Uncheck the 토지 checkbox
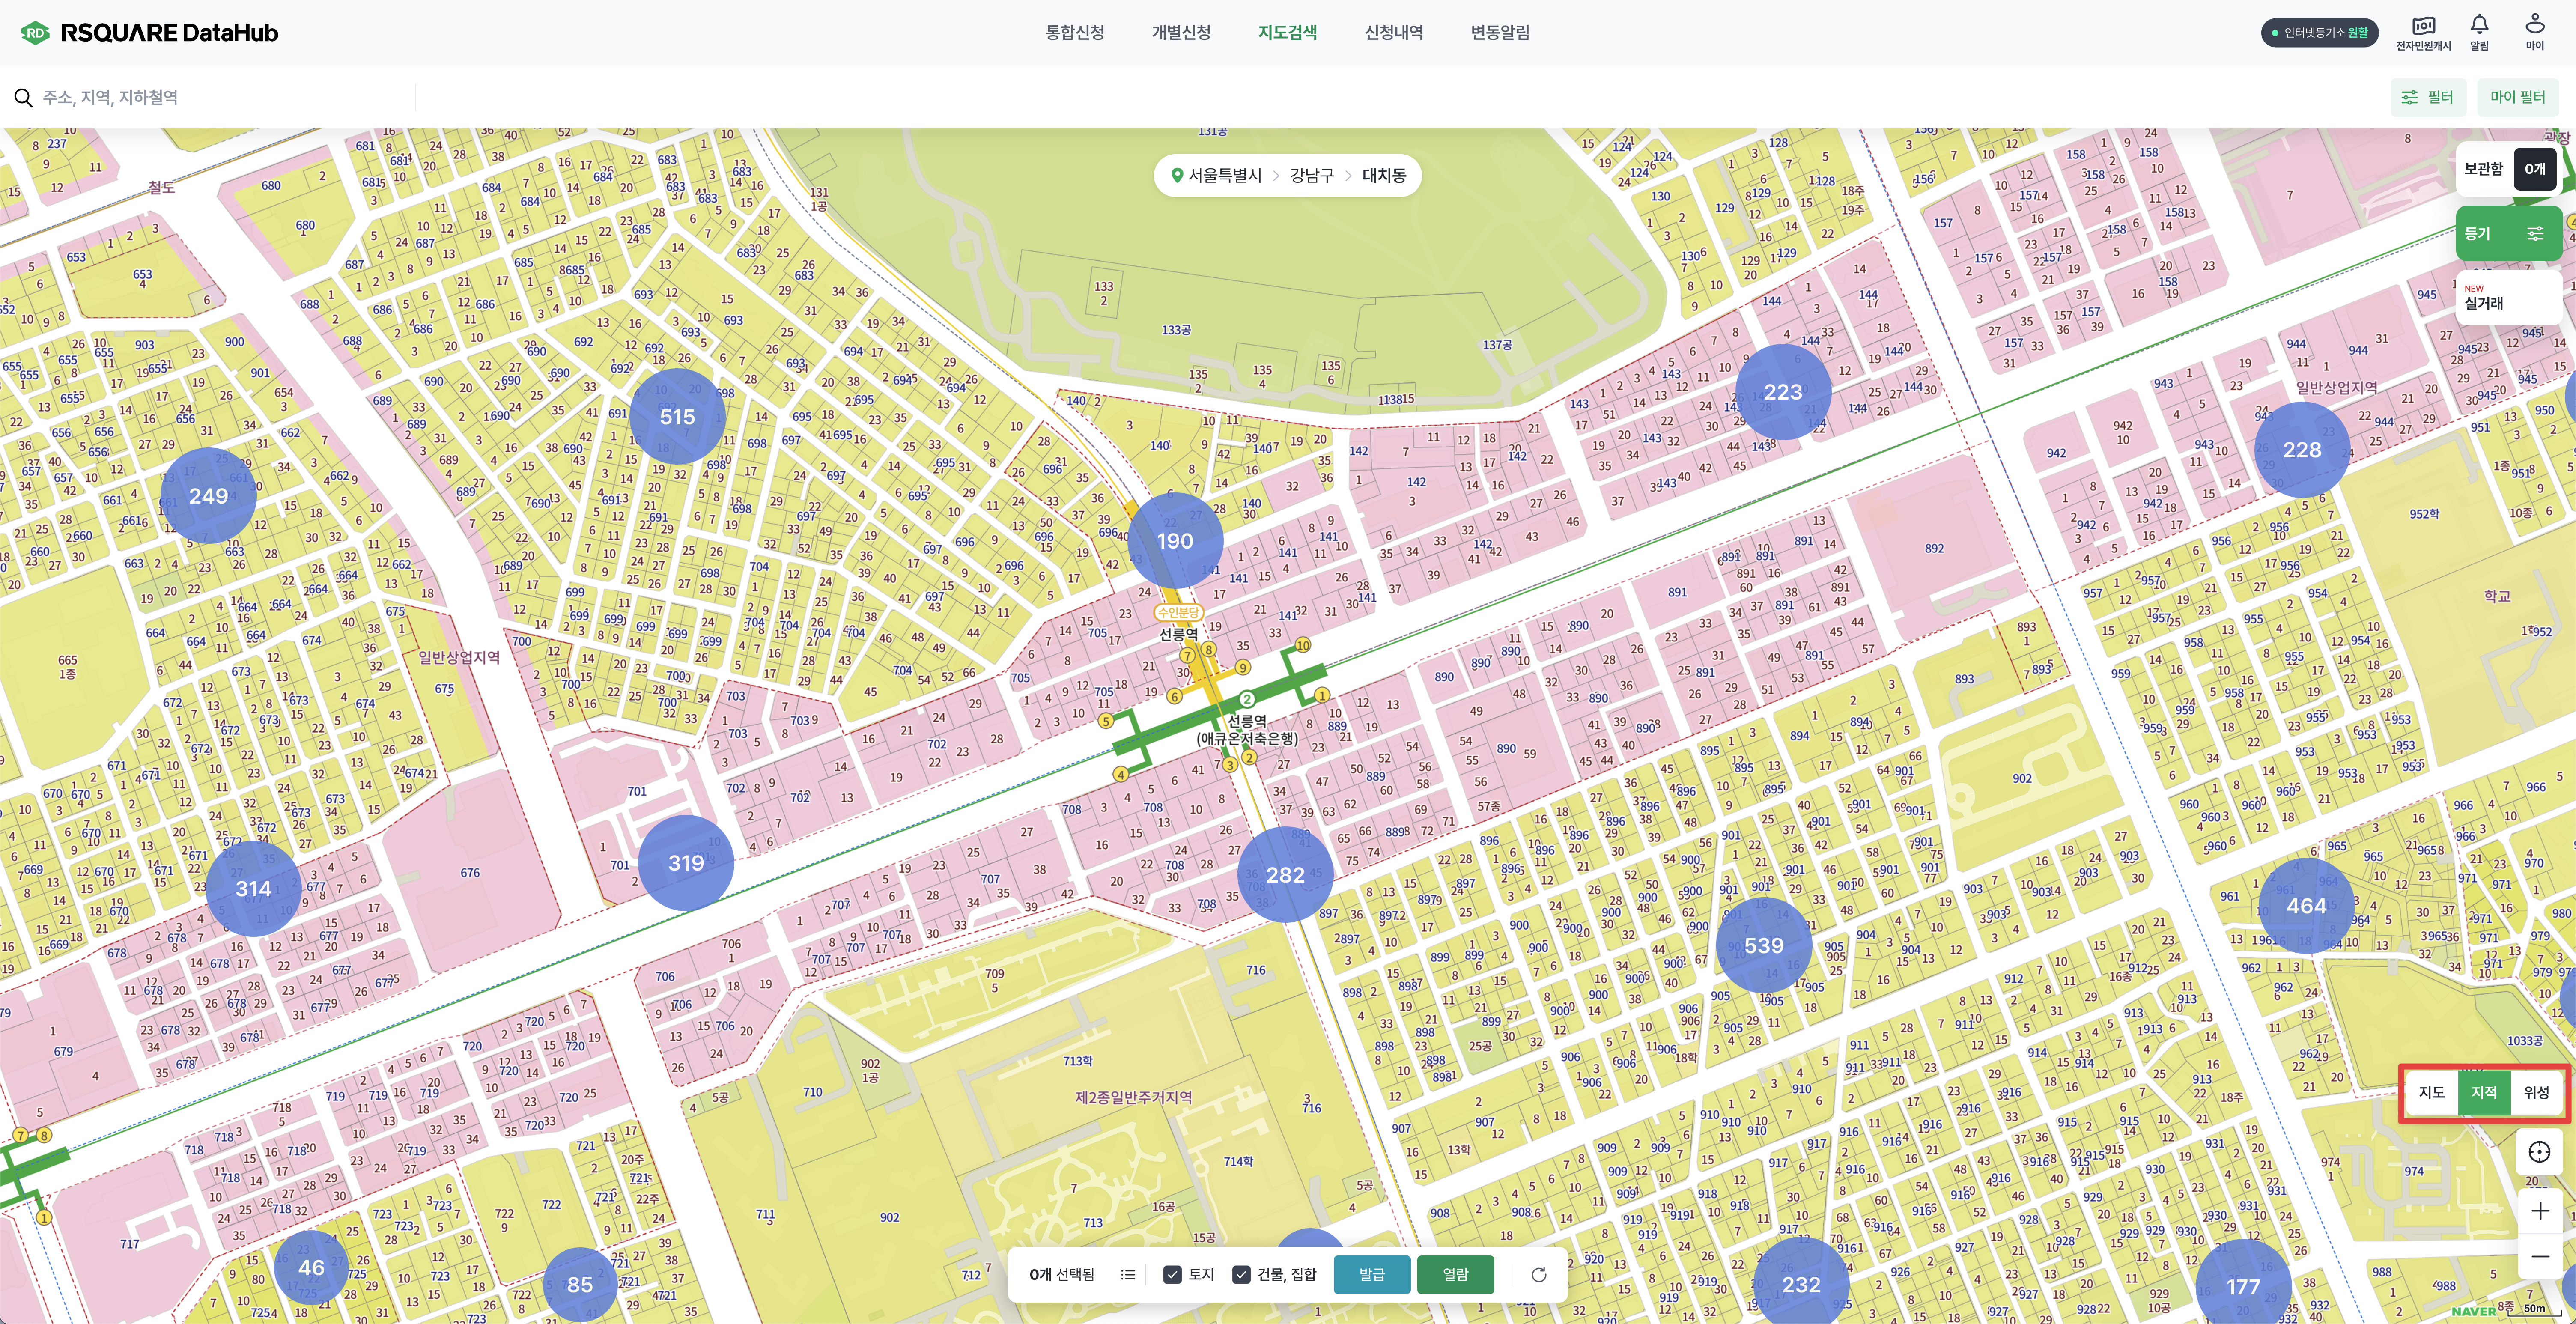 tap(1173, 1274)
